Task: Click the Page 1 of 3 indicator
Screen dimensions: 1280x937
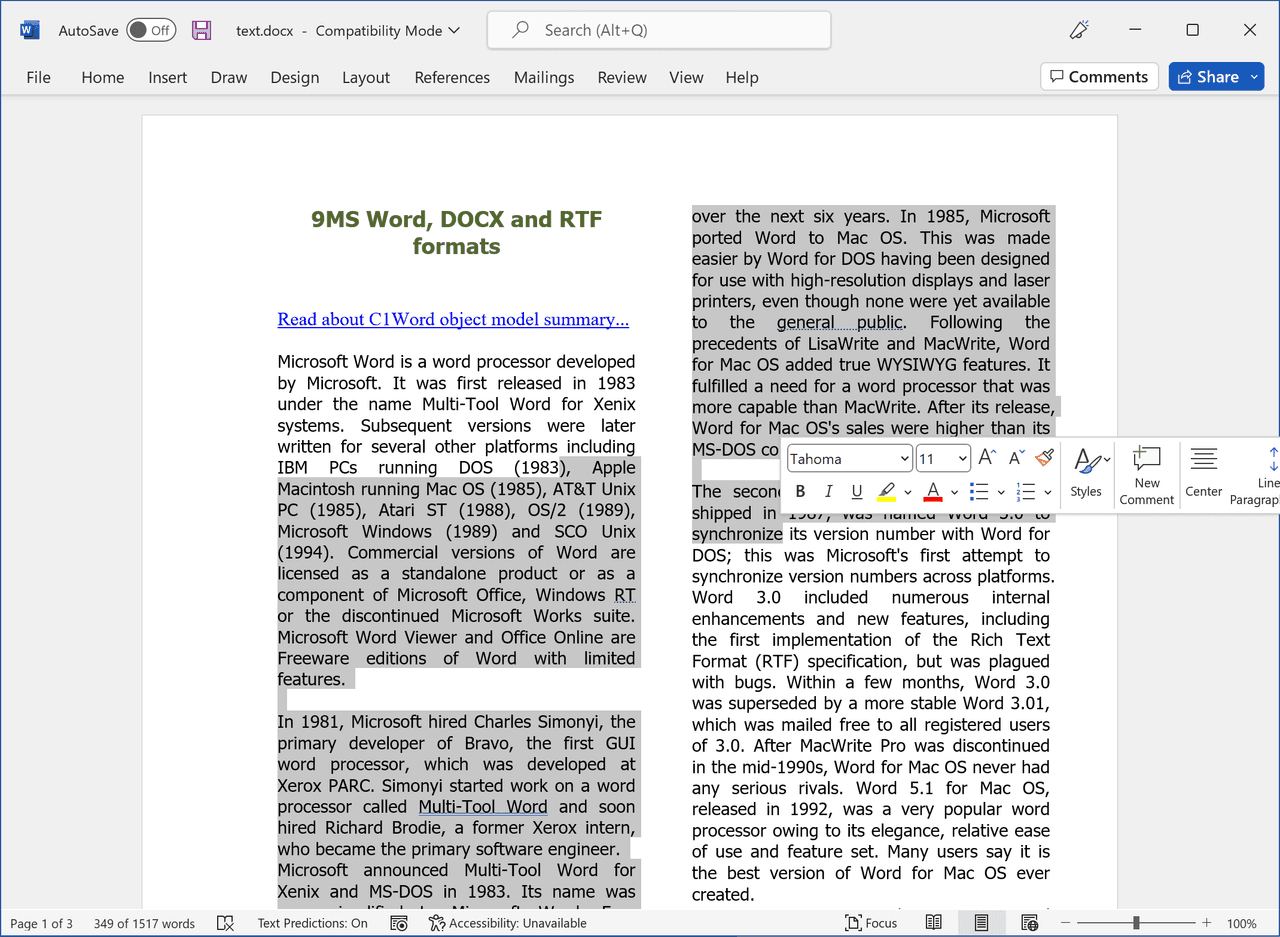Action: [41, 923]
